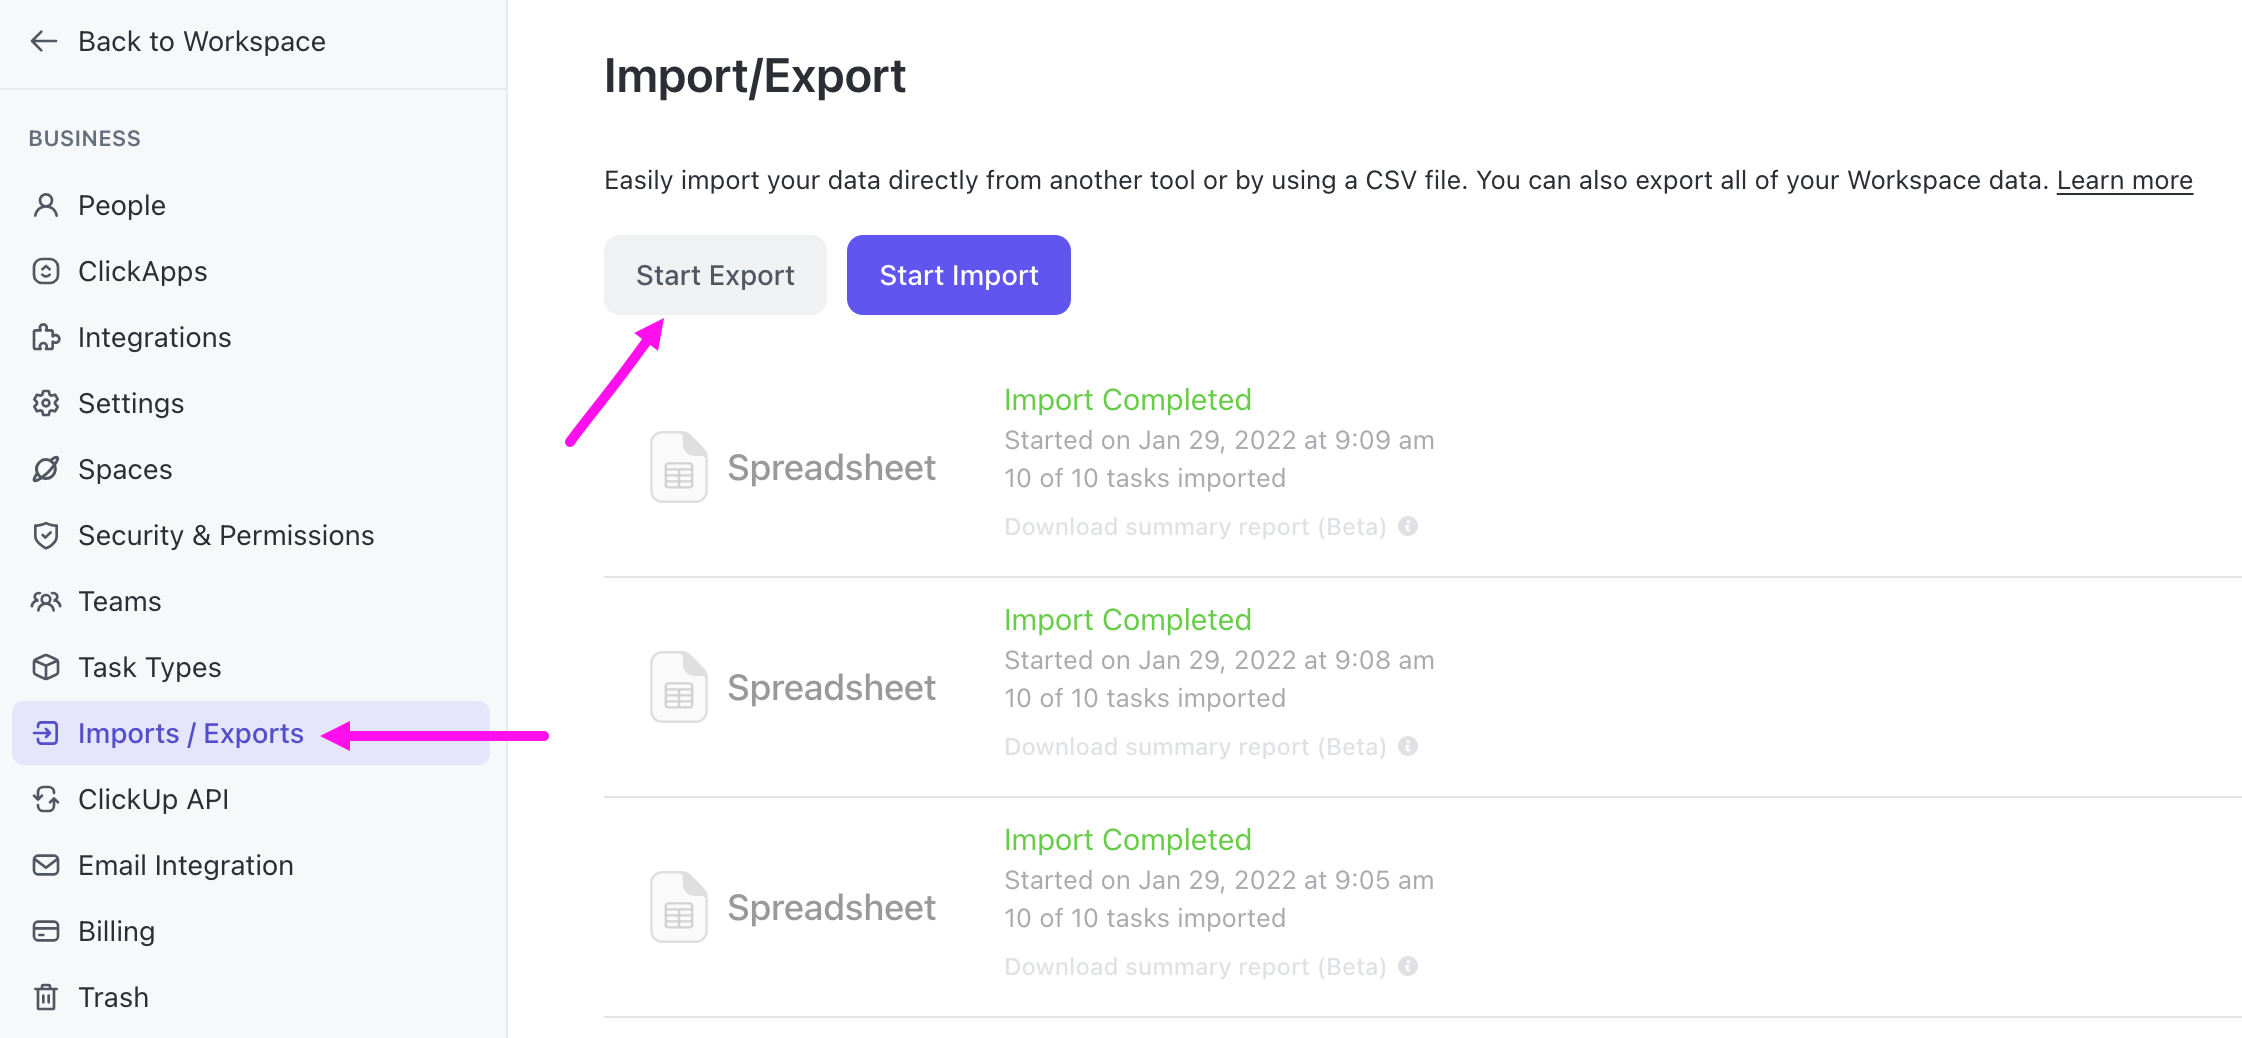
Task: Click the Security & Permissions shield icon
Action: (46, 535)
